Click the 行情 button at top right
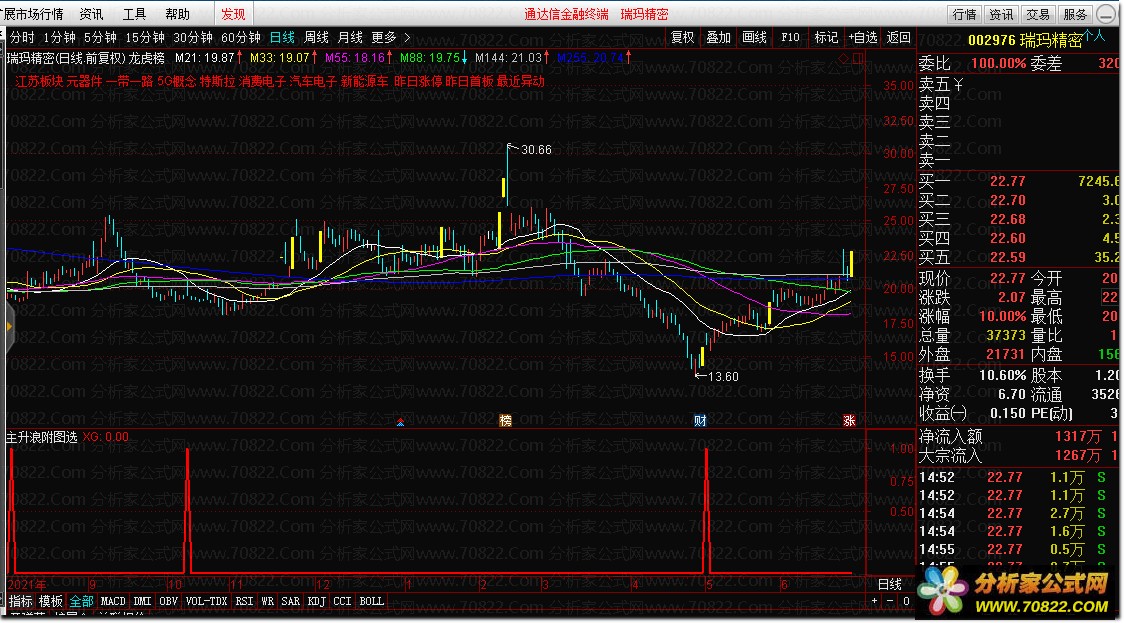Screen dimensions: 1125x623 964,14
